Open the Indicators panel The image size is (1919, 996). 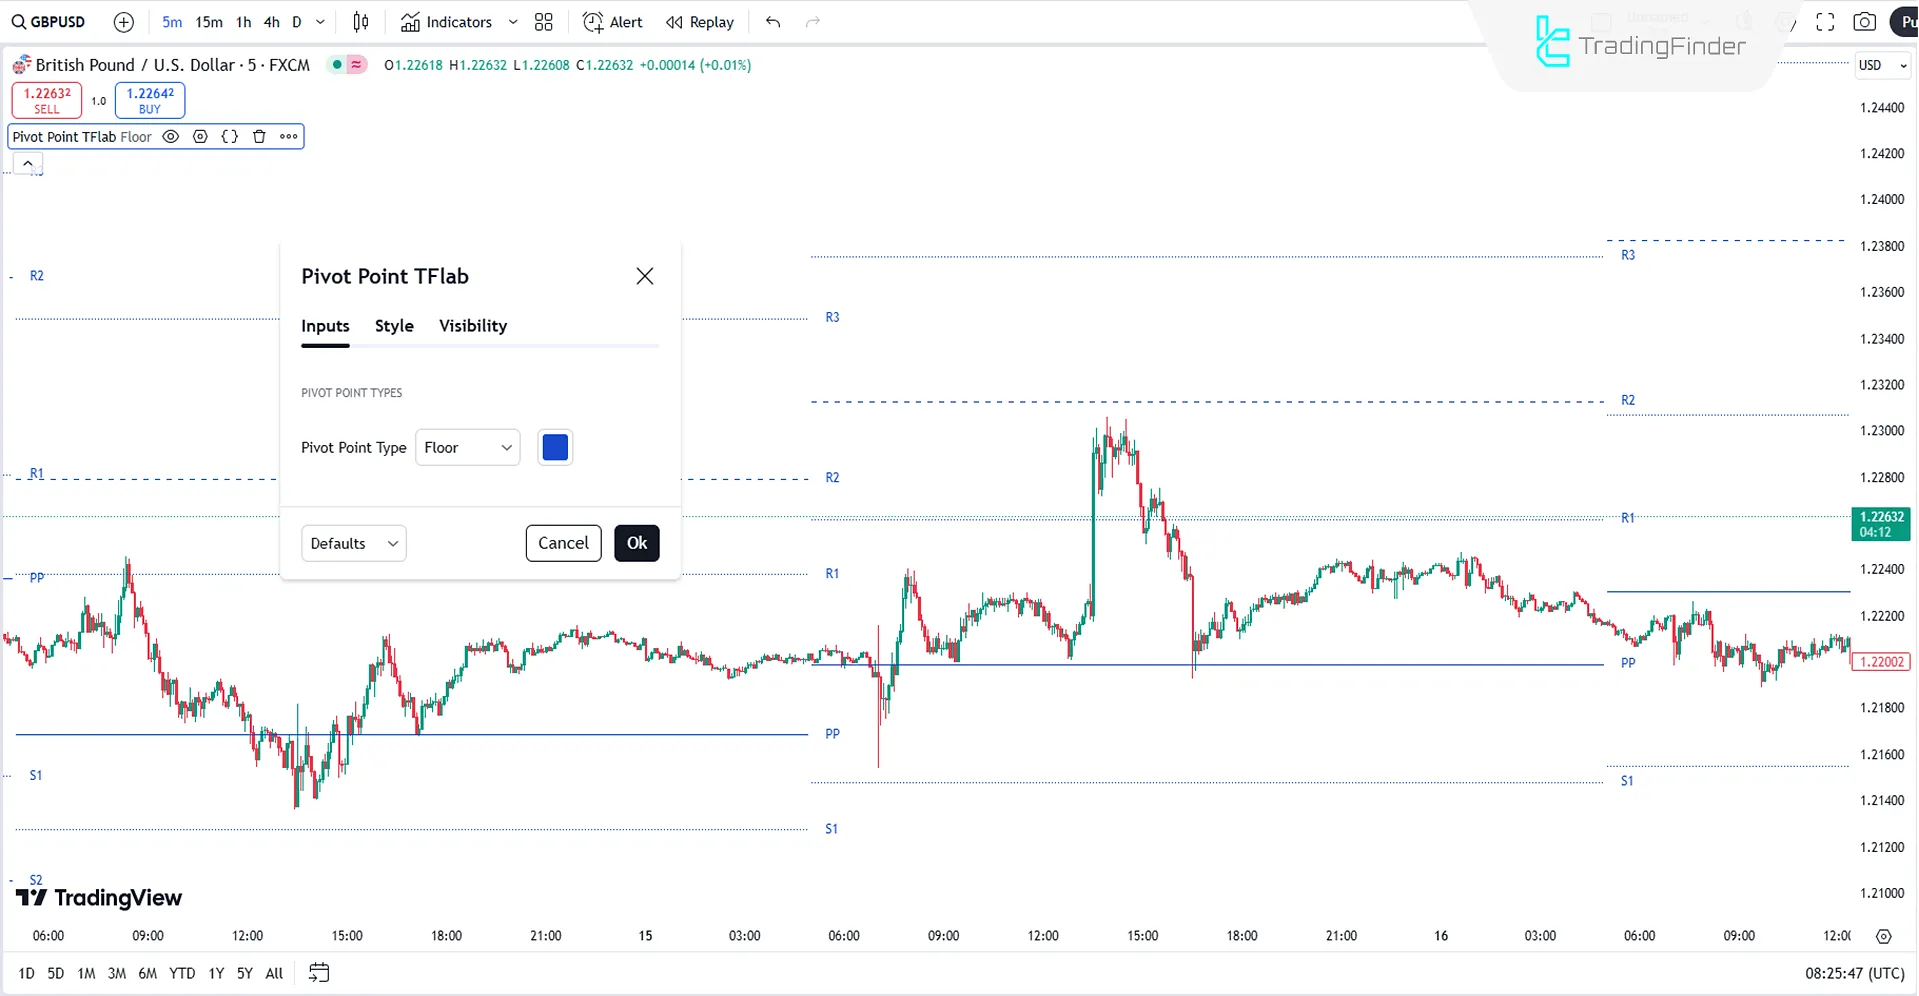447,21
